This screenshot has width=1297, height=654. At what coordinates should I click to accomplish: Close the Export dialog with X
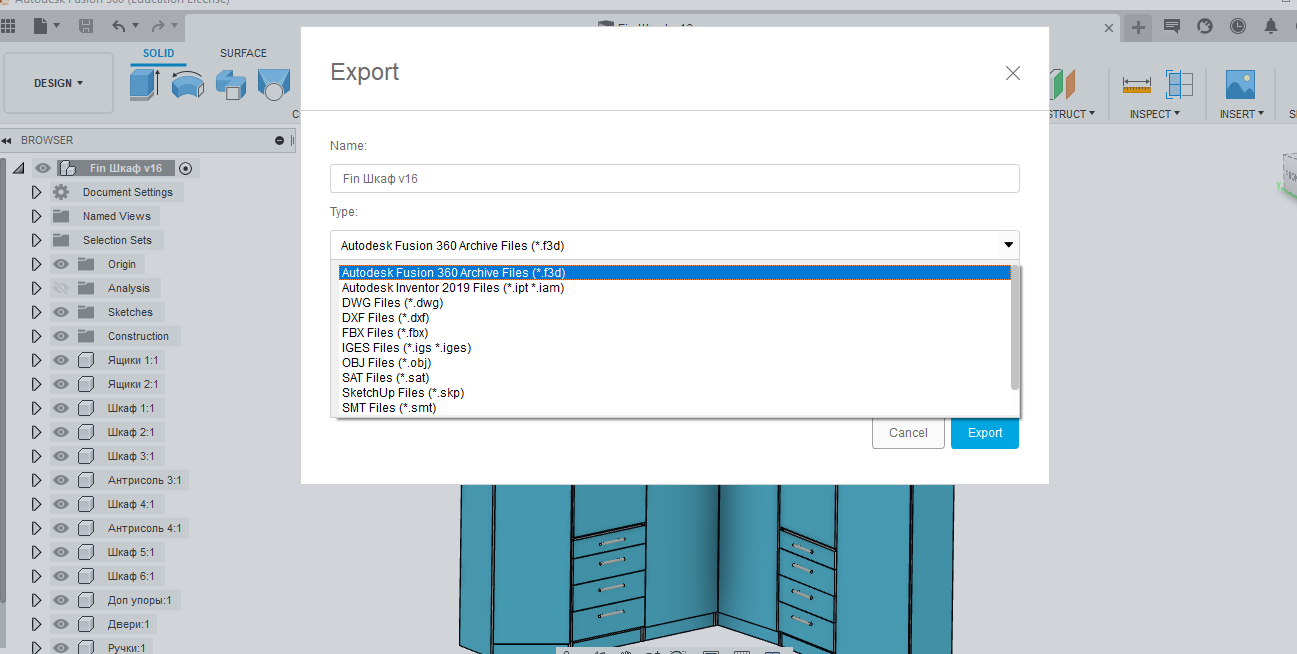1013,73
